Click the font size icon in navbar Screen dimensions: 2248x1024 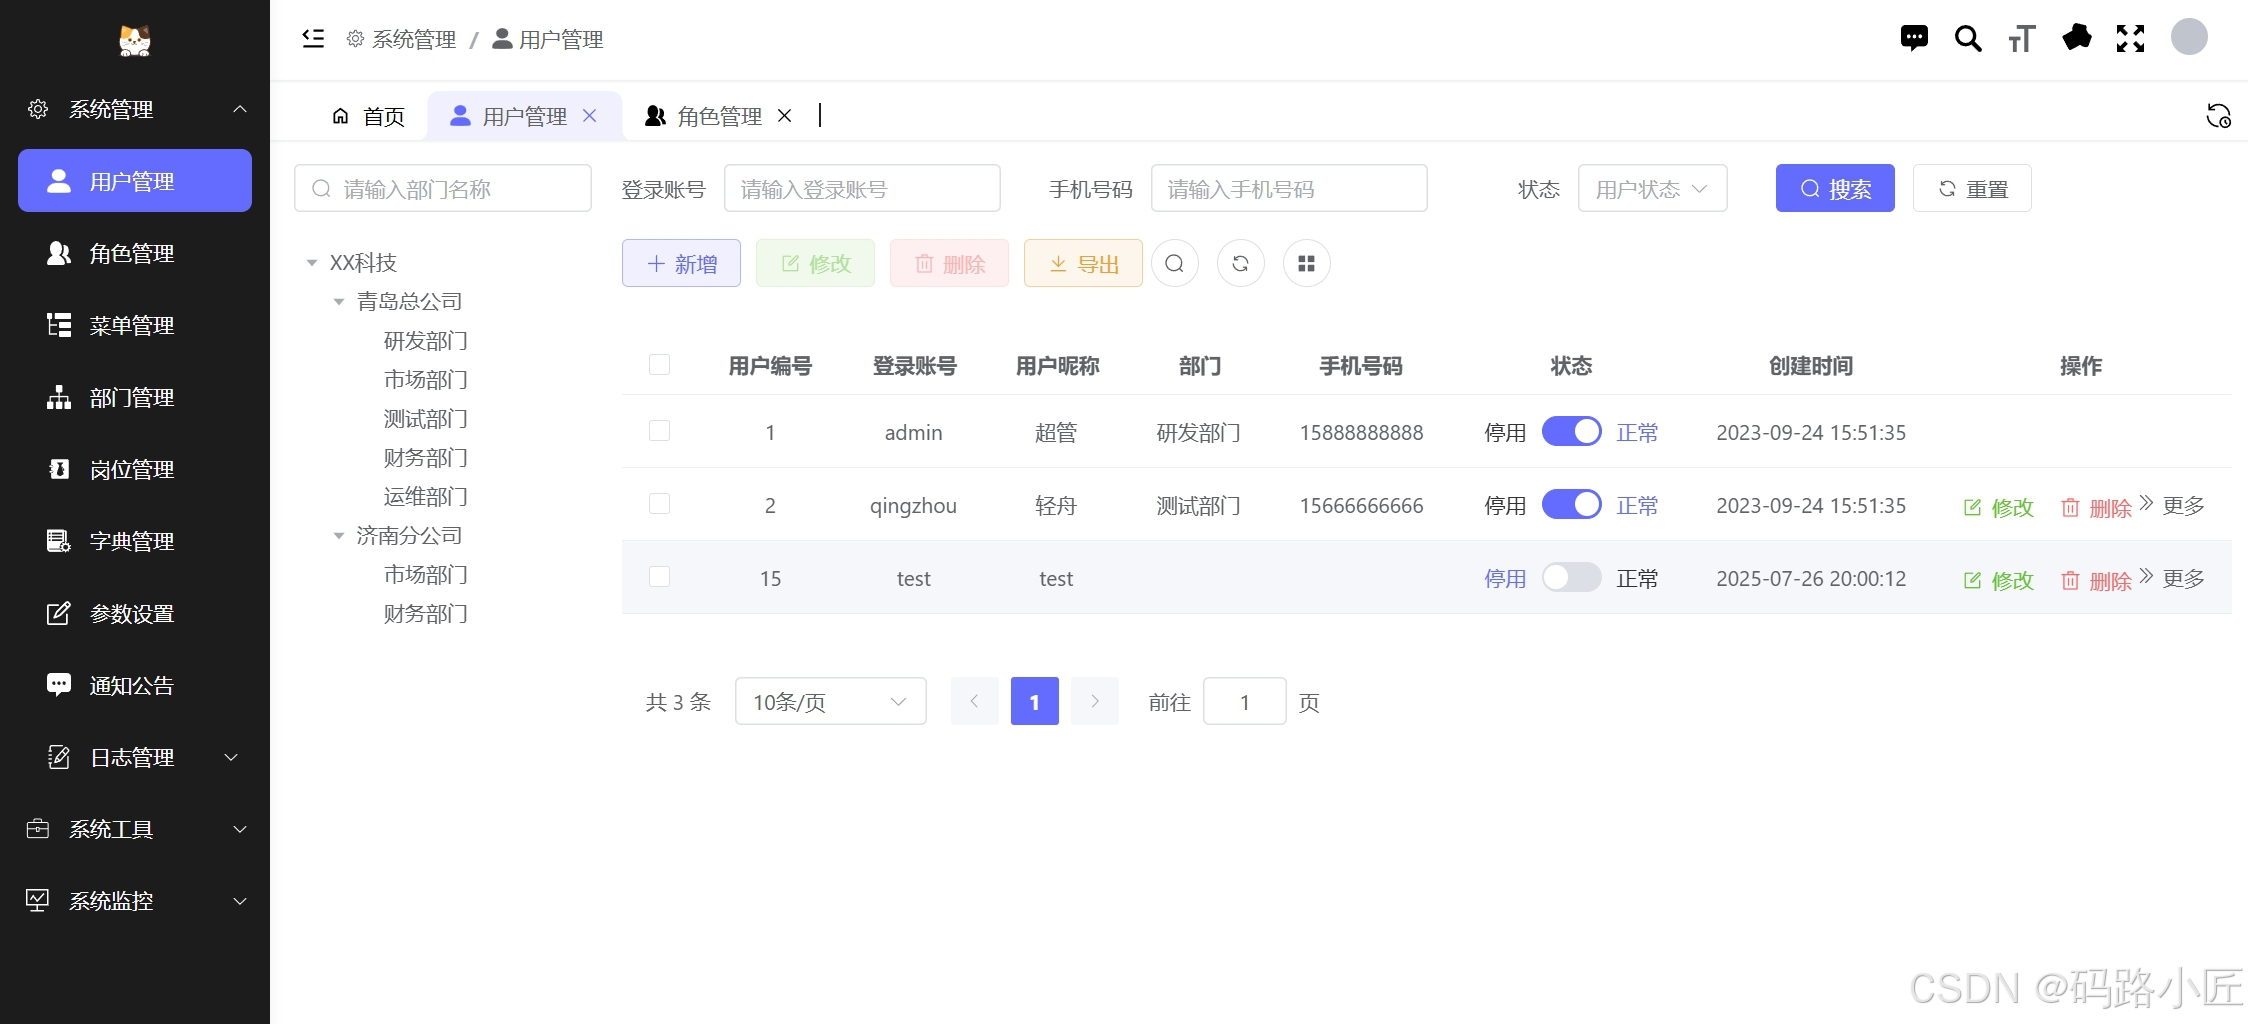[x=2022, y=38]
